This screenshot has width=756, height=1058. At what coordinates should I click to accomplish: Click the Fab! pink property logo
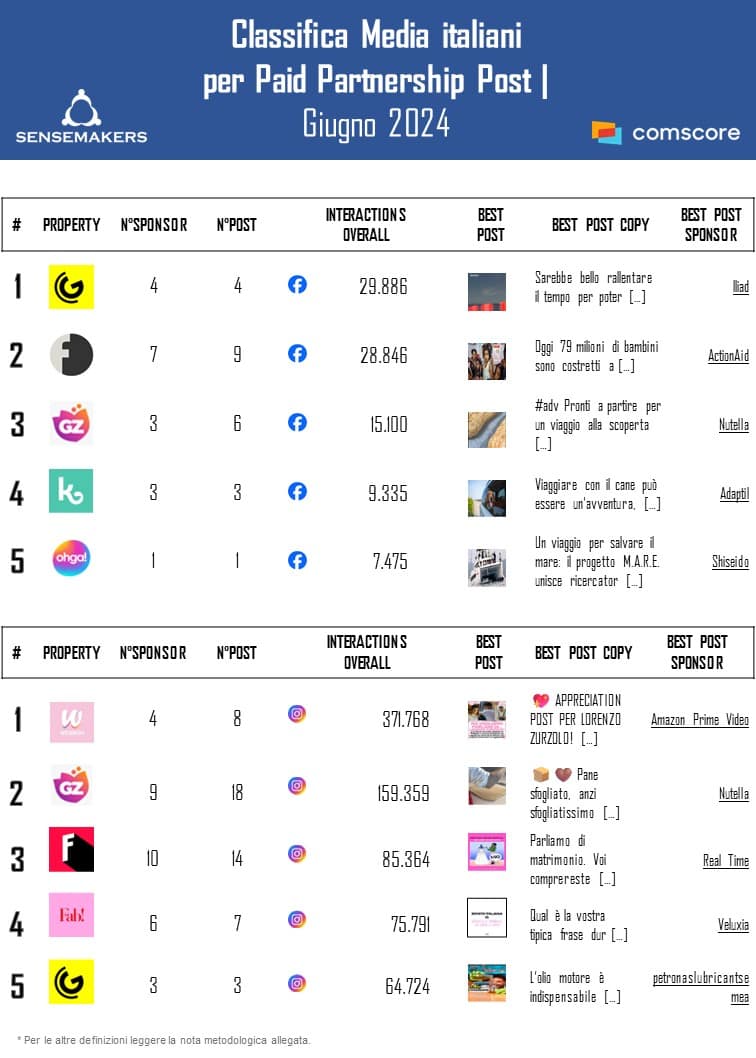tap(71, 915)
